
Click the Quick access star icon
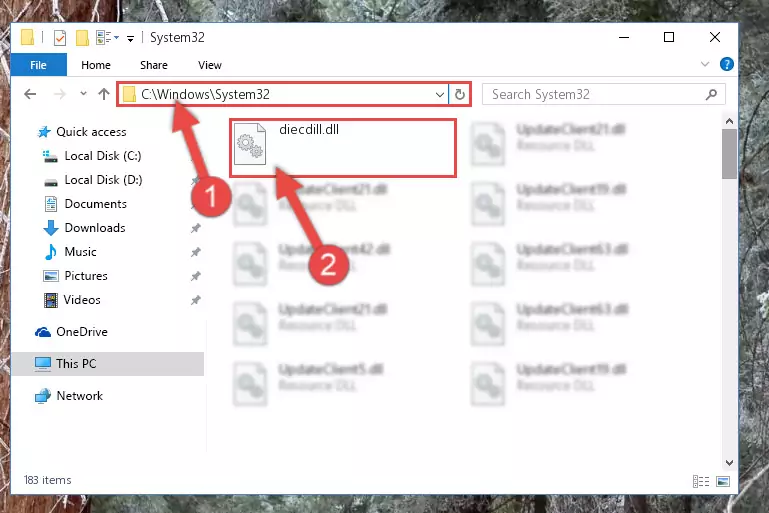coord(44,131)
